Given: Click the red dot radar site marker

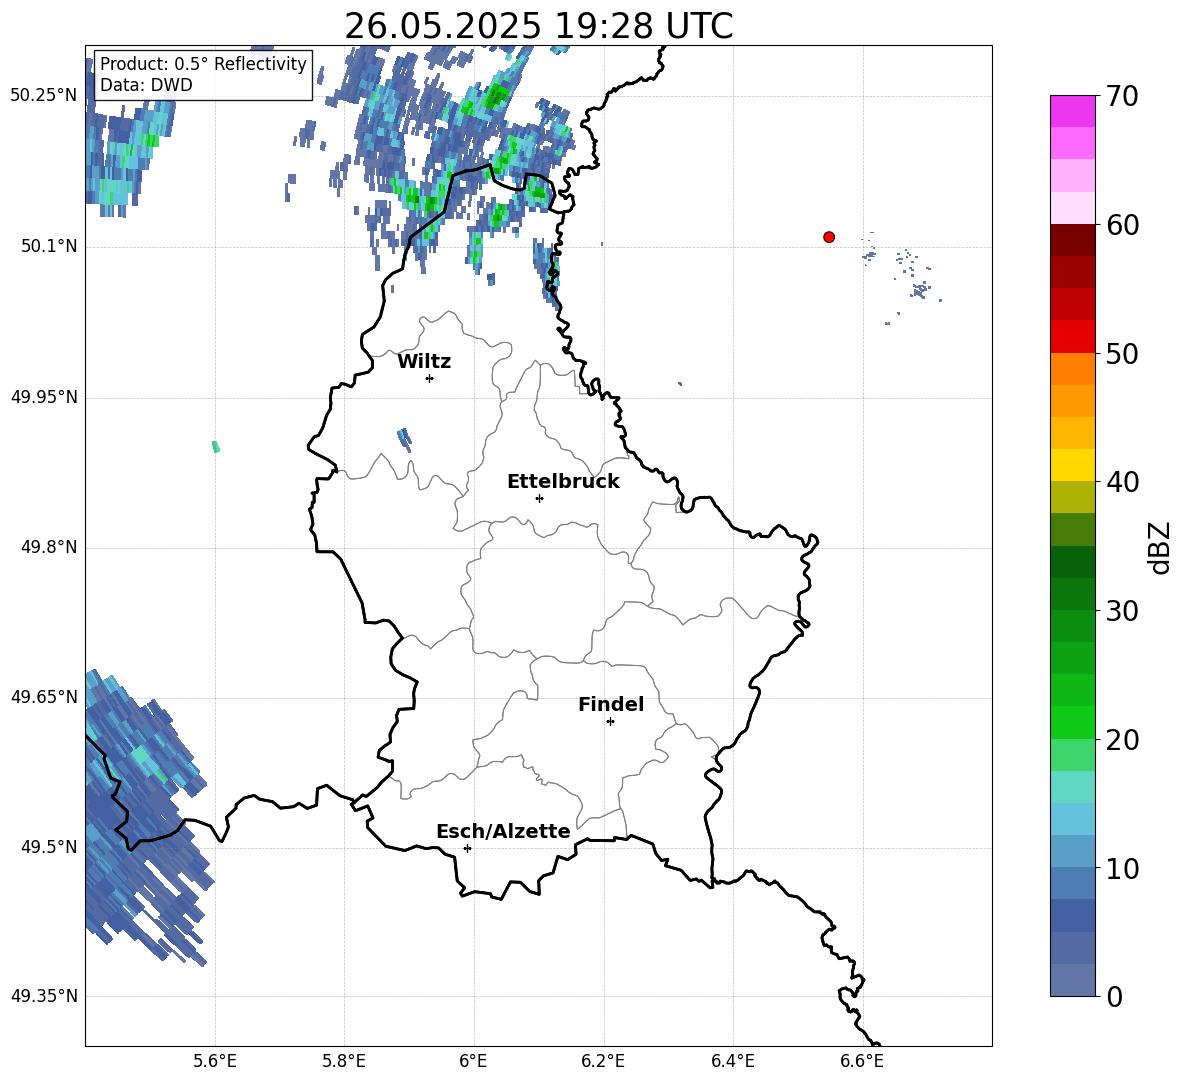Looking at the screenshot, I should 828,237.
